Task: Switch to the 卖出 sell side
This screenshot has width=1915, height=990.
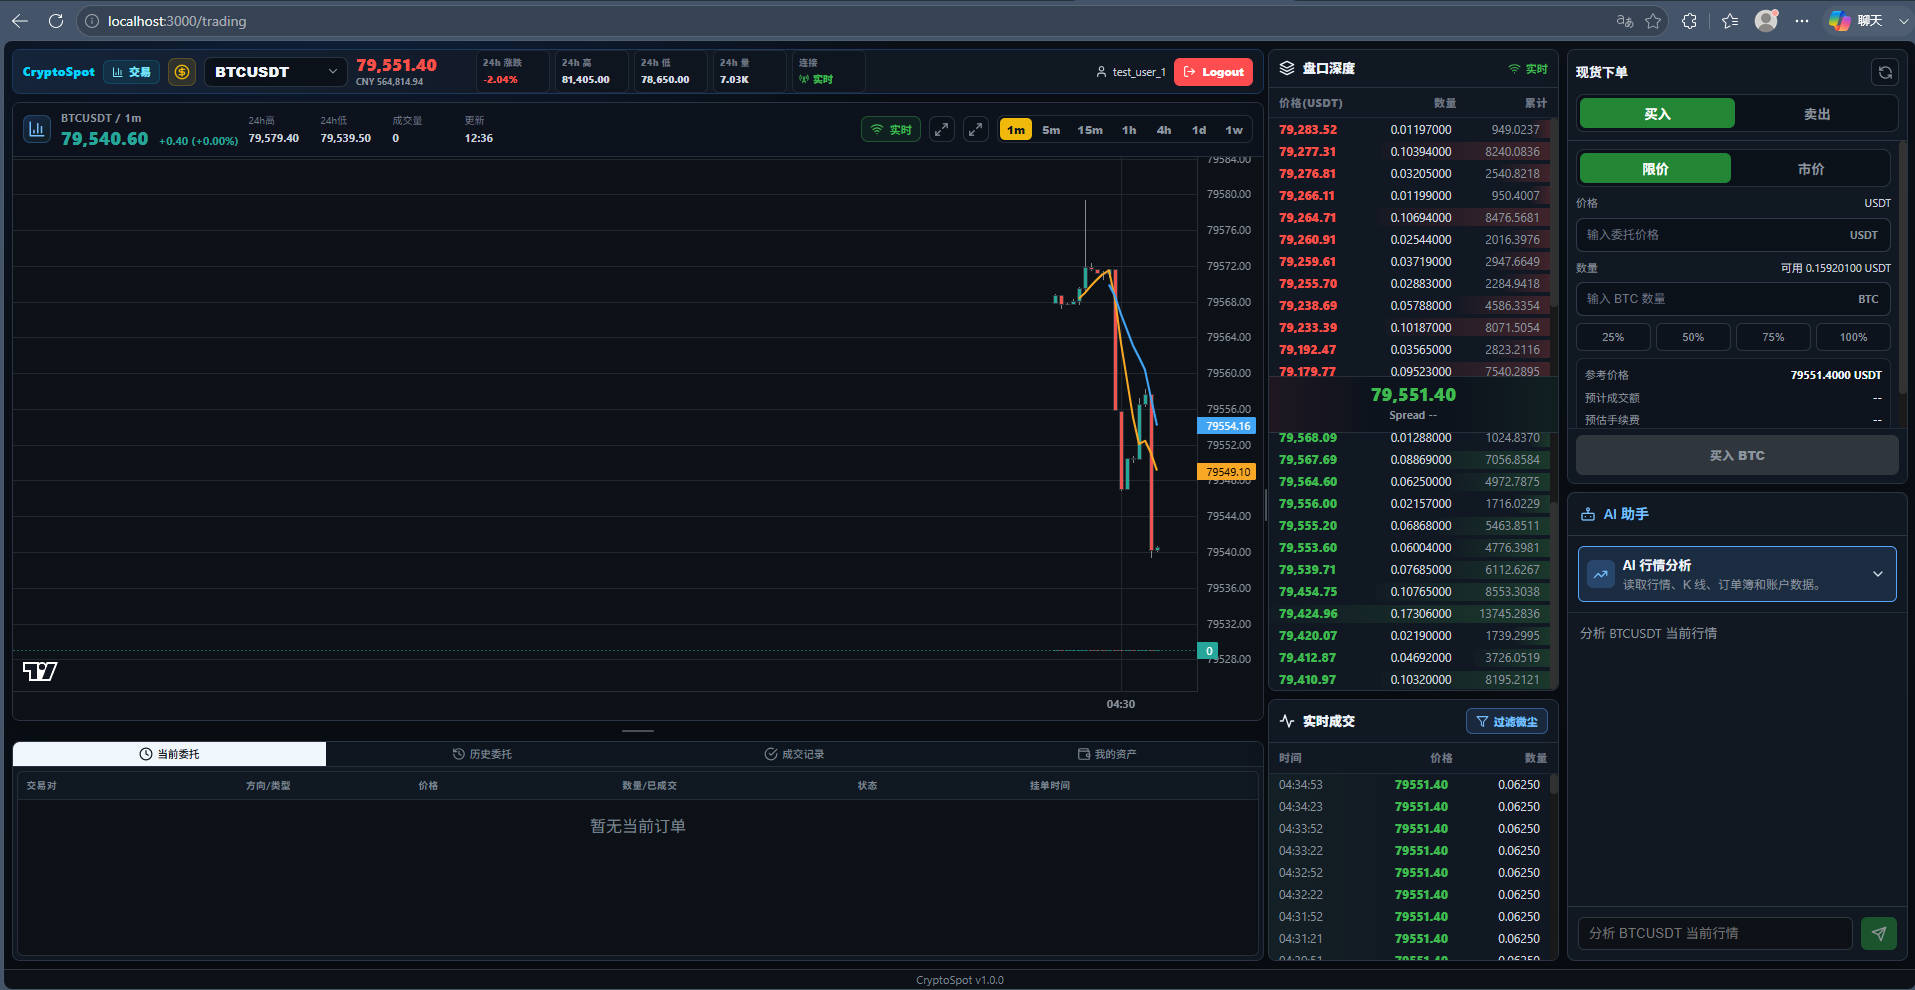Action: [x=1817, y=114]
